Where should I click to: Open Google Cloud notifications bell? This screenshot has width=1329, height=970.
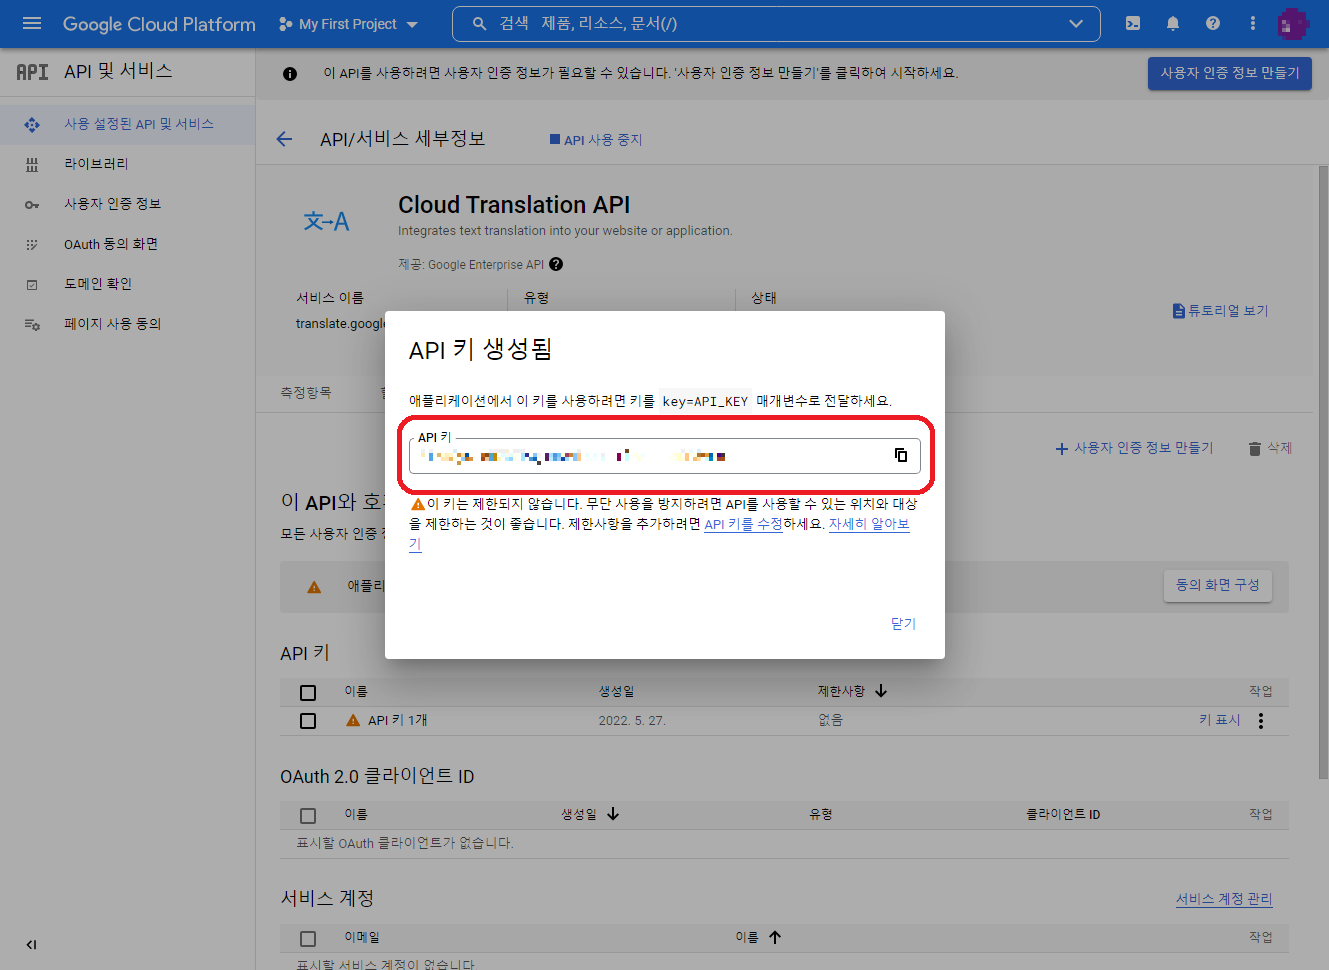point(1172,22)
